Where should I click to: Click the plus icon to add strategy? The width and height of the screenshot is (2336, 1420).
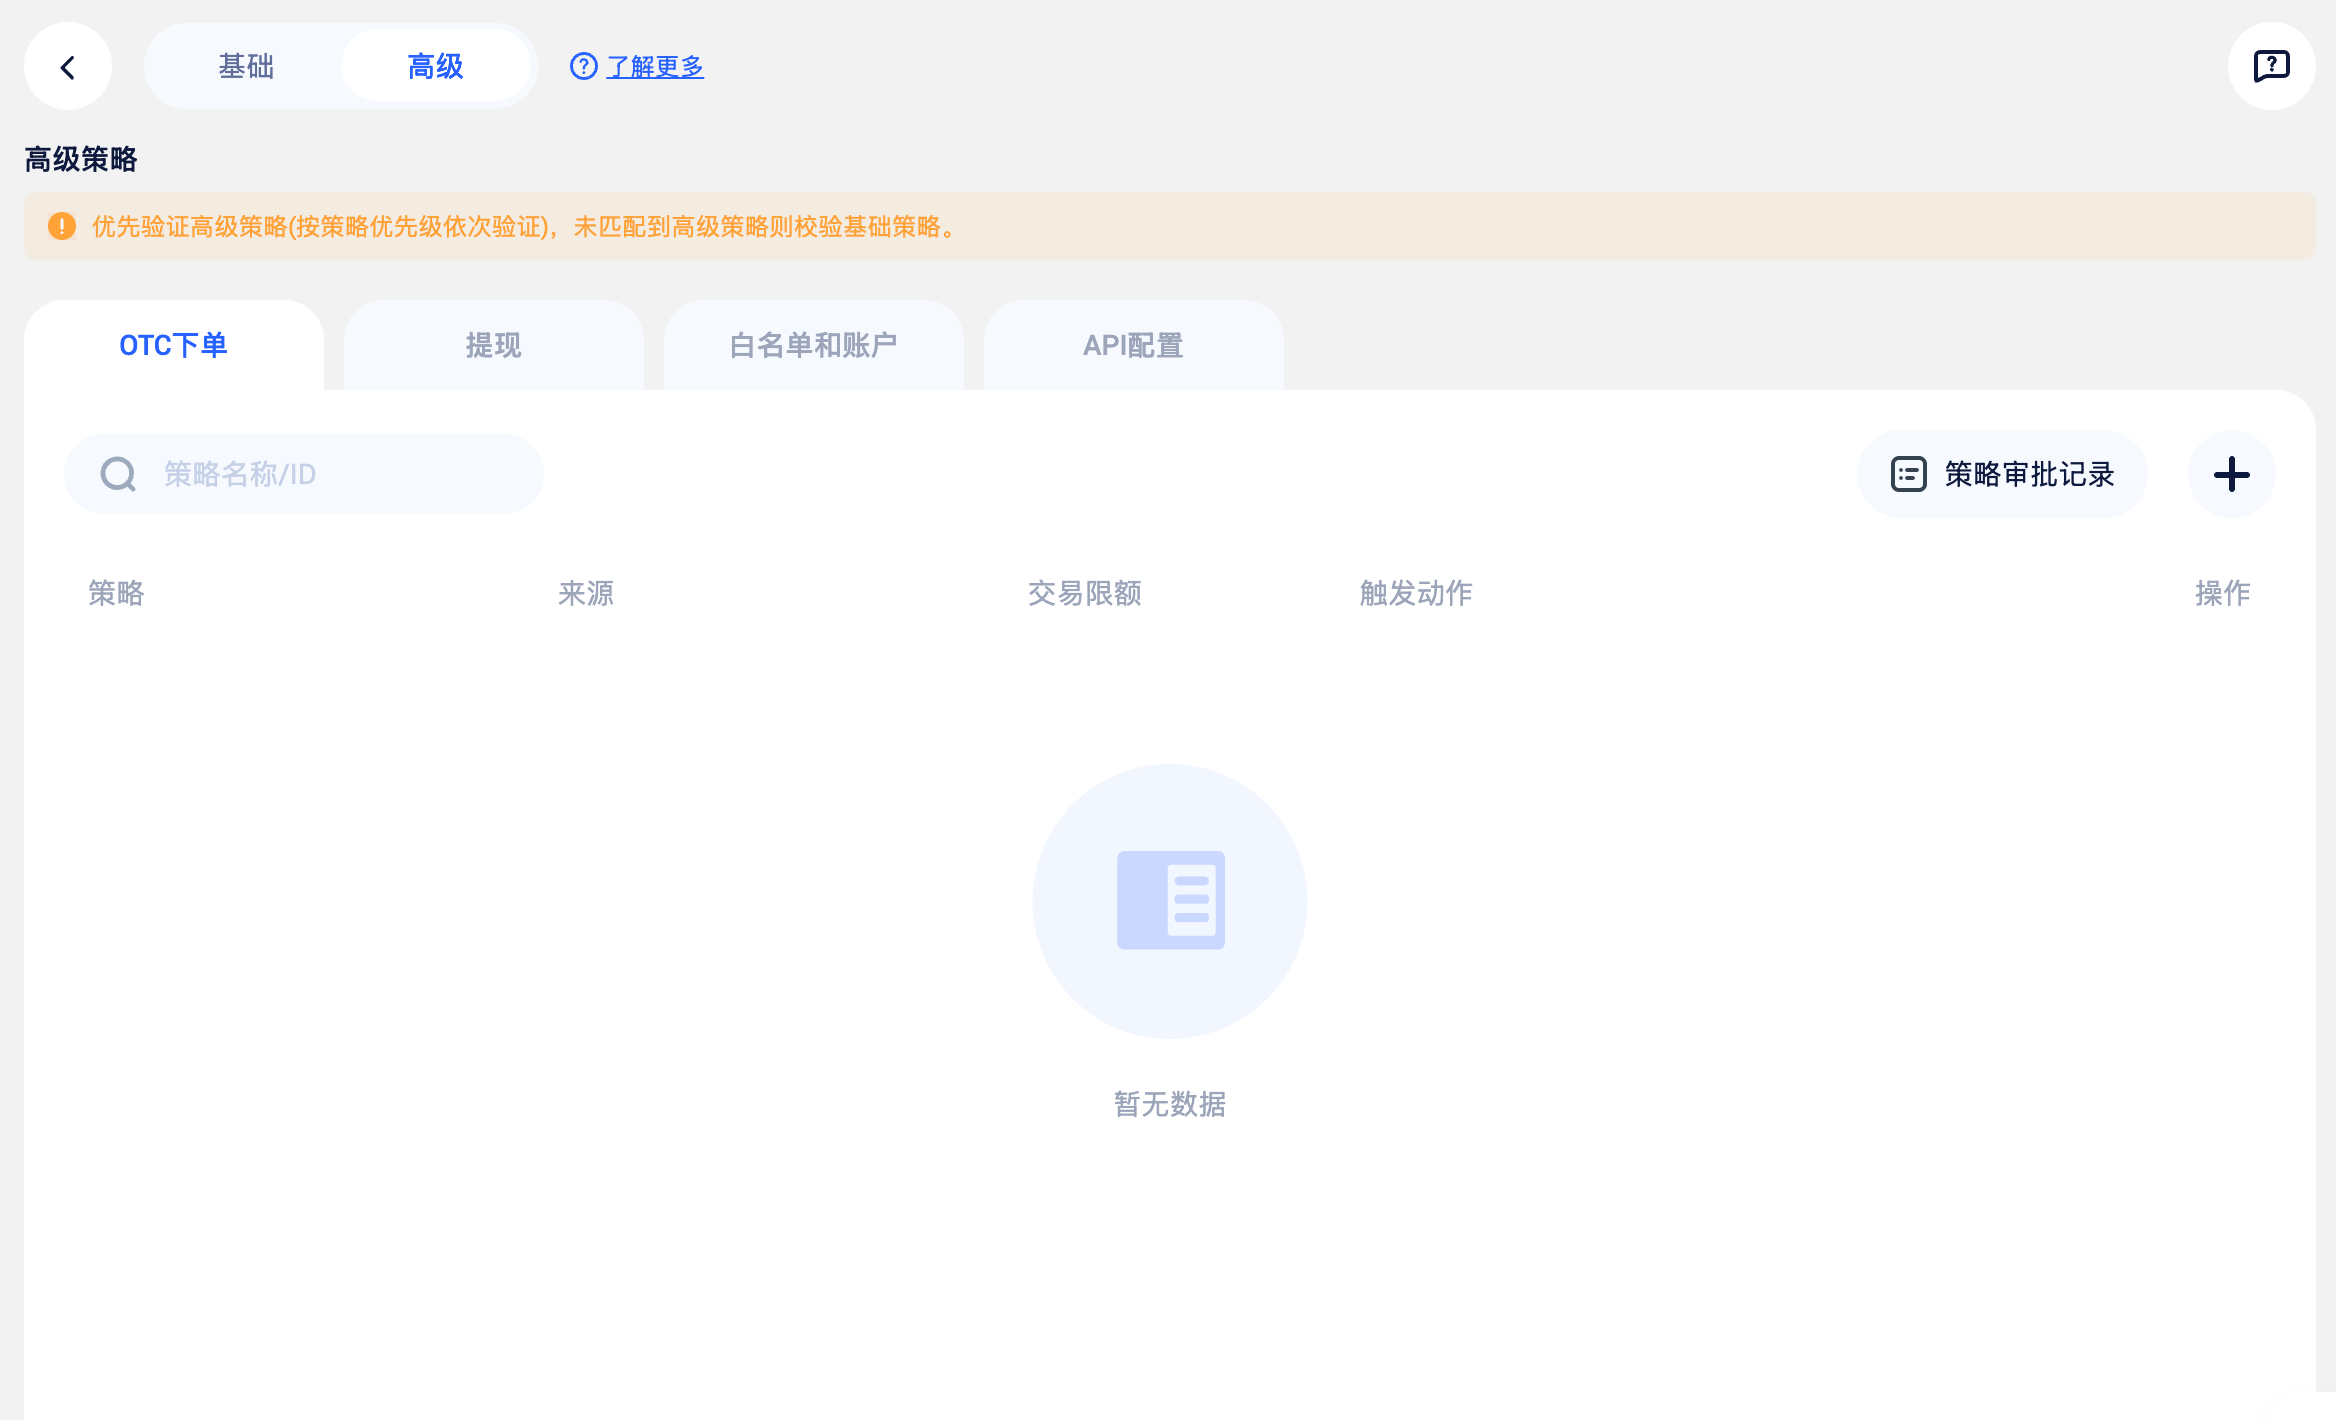(2231, 474)
